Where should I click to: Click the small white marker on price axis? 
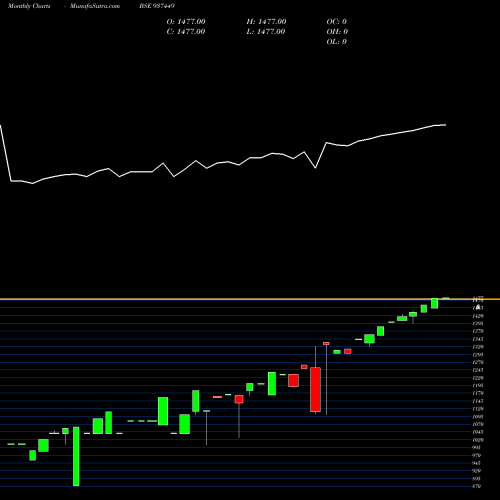click(478, 307)
